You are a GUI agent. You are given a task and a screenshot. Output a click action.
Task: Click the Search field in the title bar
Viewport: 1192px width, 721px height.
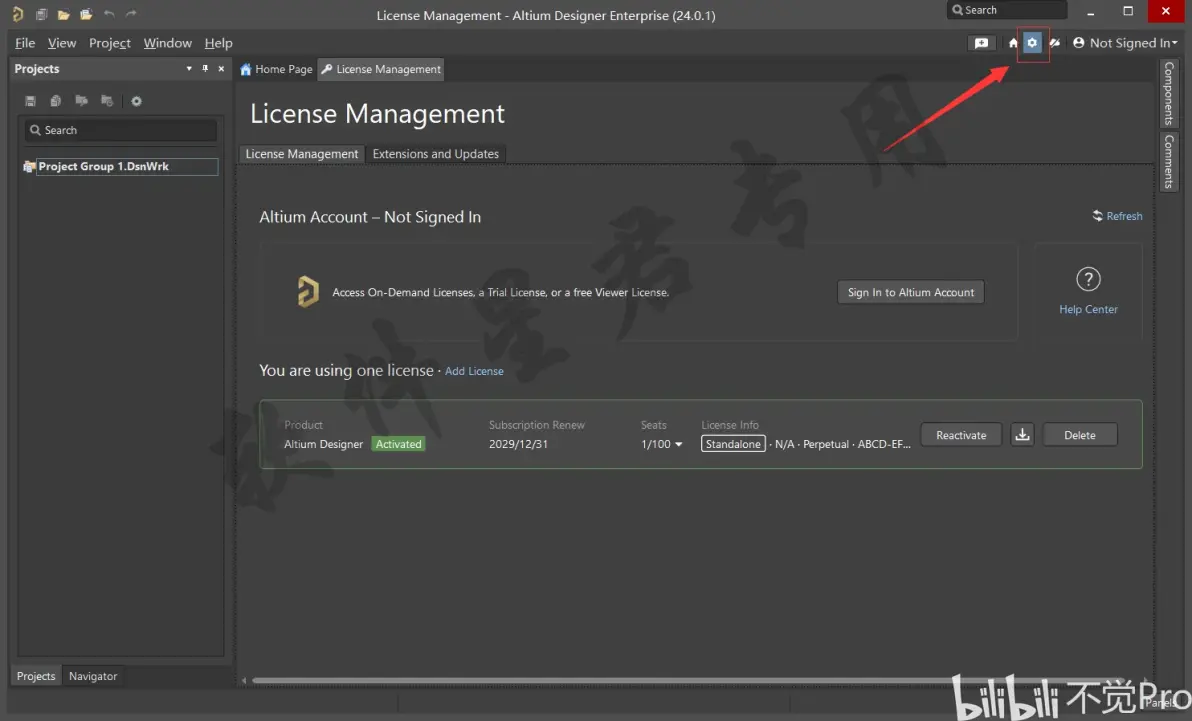coord(1007,10)
